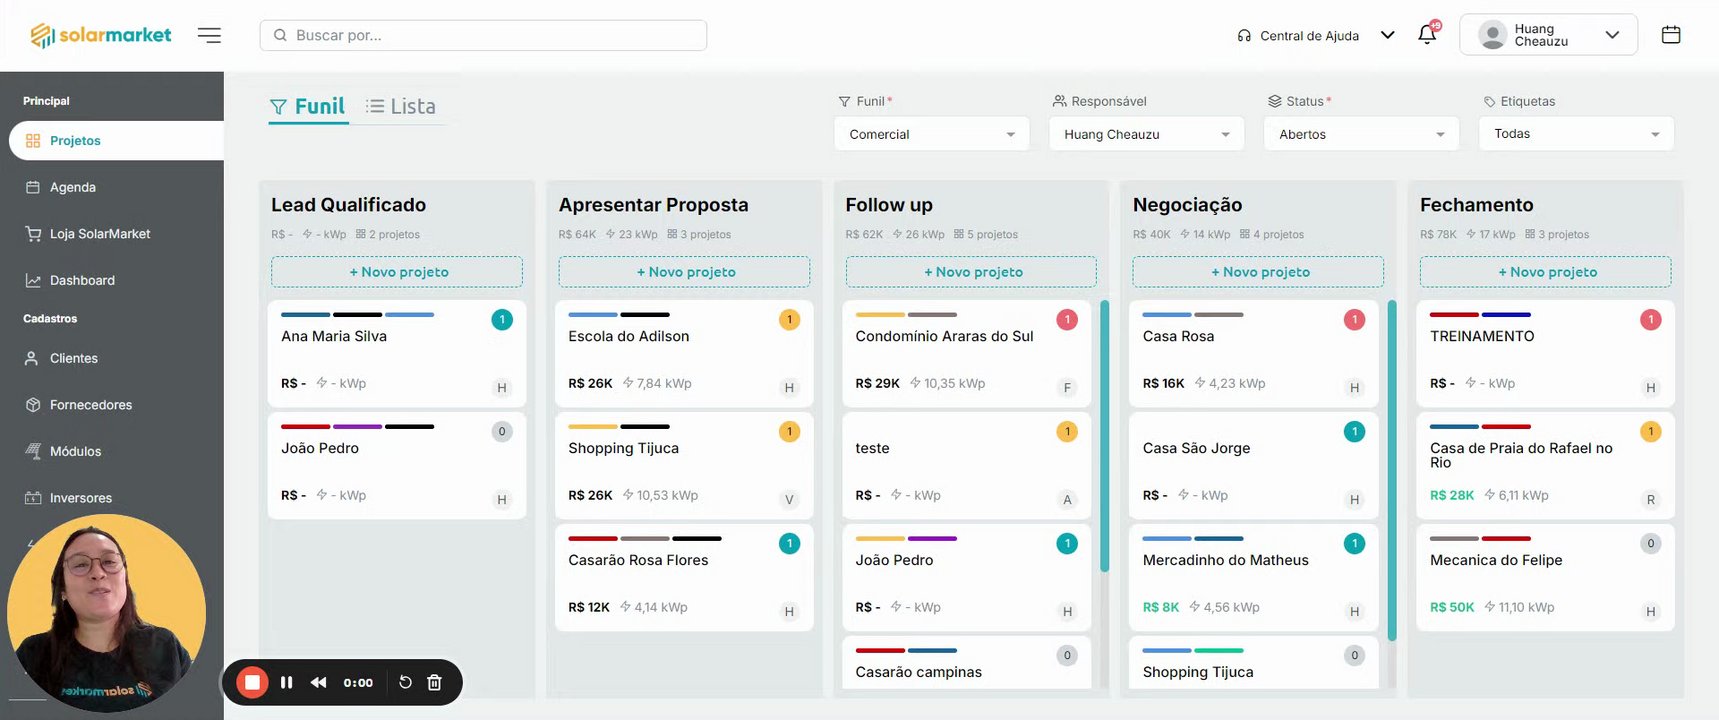This screenshot has width=1719, height=720.
Task: Restart the recording
Action: 405,682
